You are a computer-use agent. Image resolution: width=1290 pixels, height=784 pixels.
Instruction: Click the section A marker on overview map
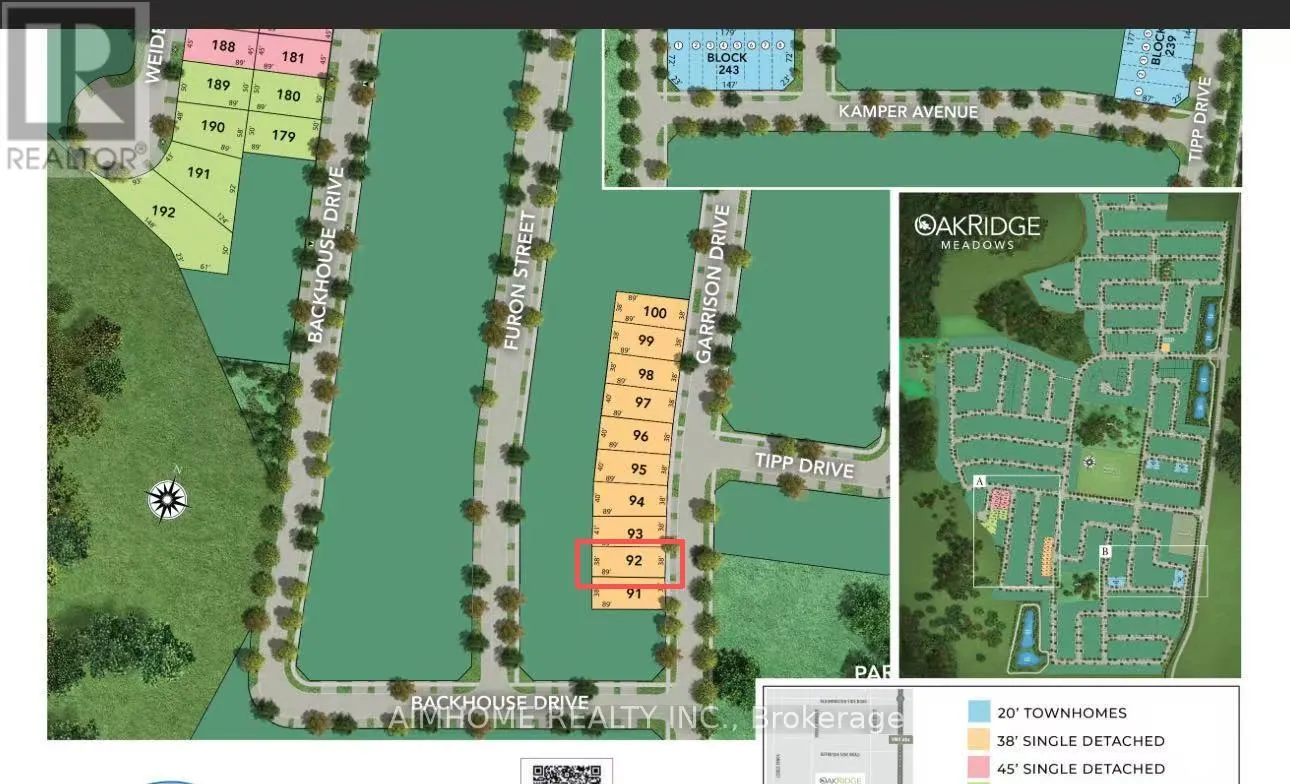point(981,481)
